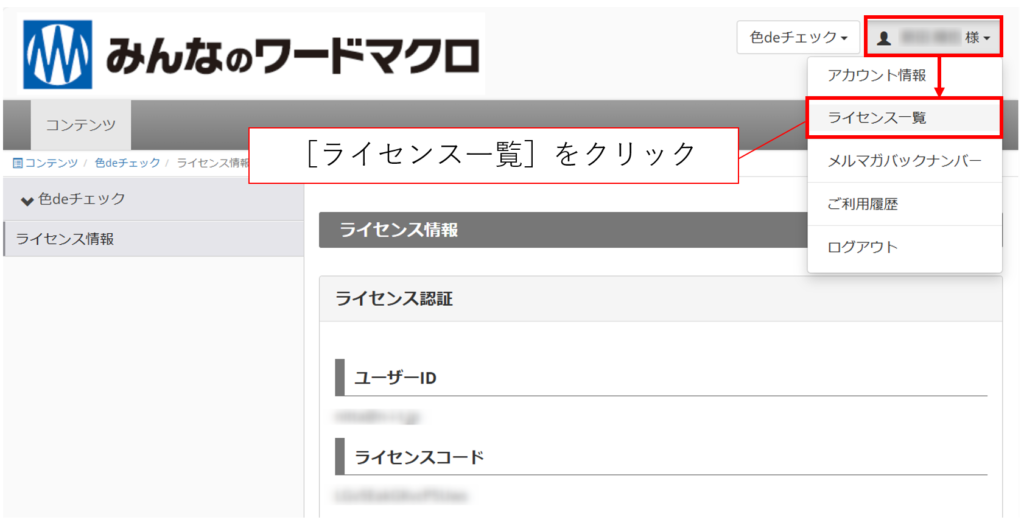Image resolution: width=1024 pixels, height=531 pixels.
Task: Choose ライセンス一覧 in the dropdown menu
Action: click(x=876, y=118)
